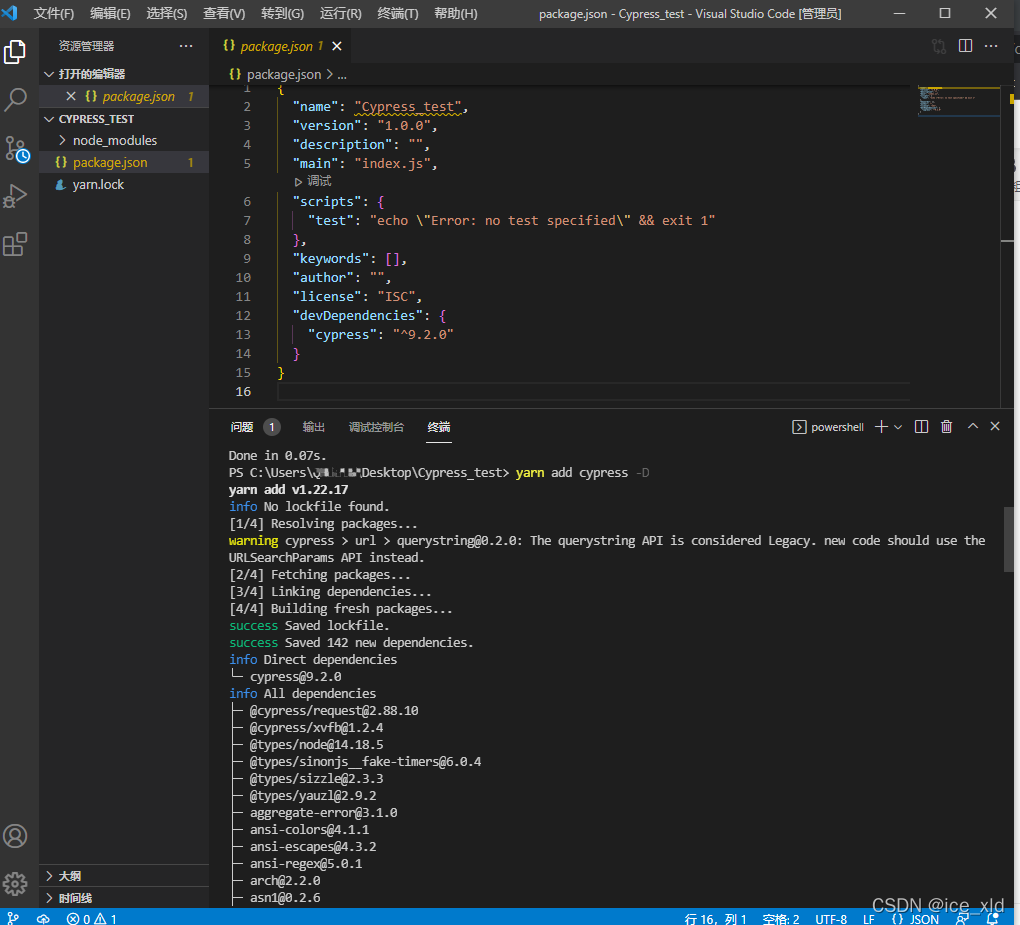Open the Source Control view icon
The height and width of the screenshot is (925, 1020).
16,149
